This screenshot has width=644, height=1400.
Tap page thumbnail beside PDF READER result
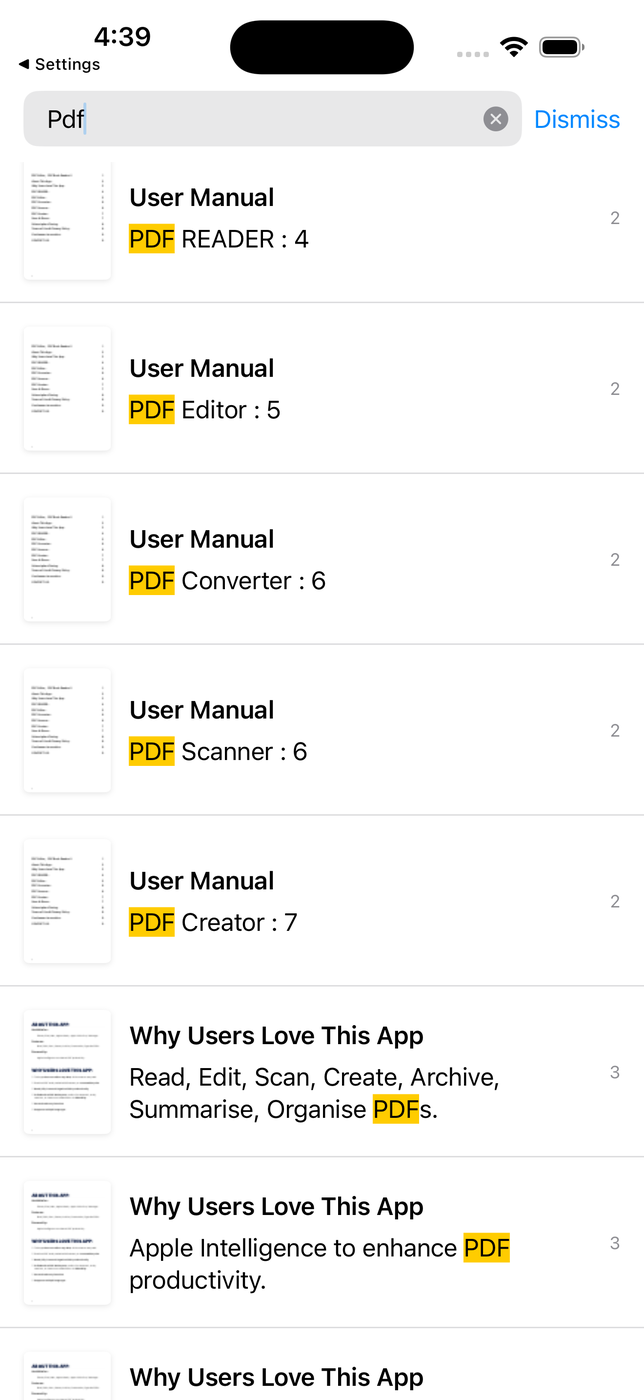click(x=67, y=219)
